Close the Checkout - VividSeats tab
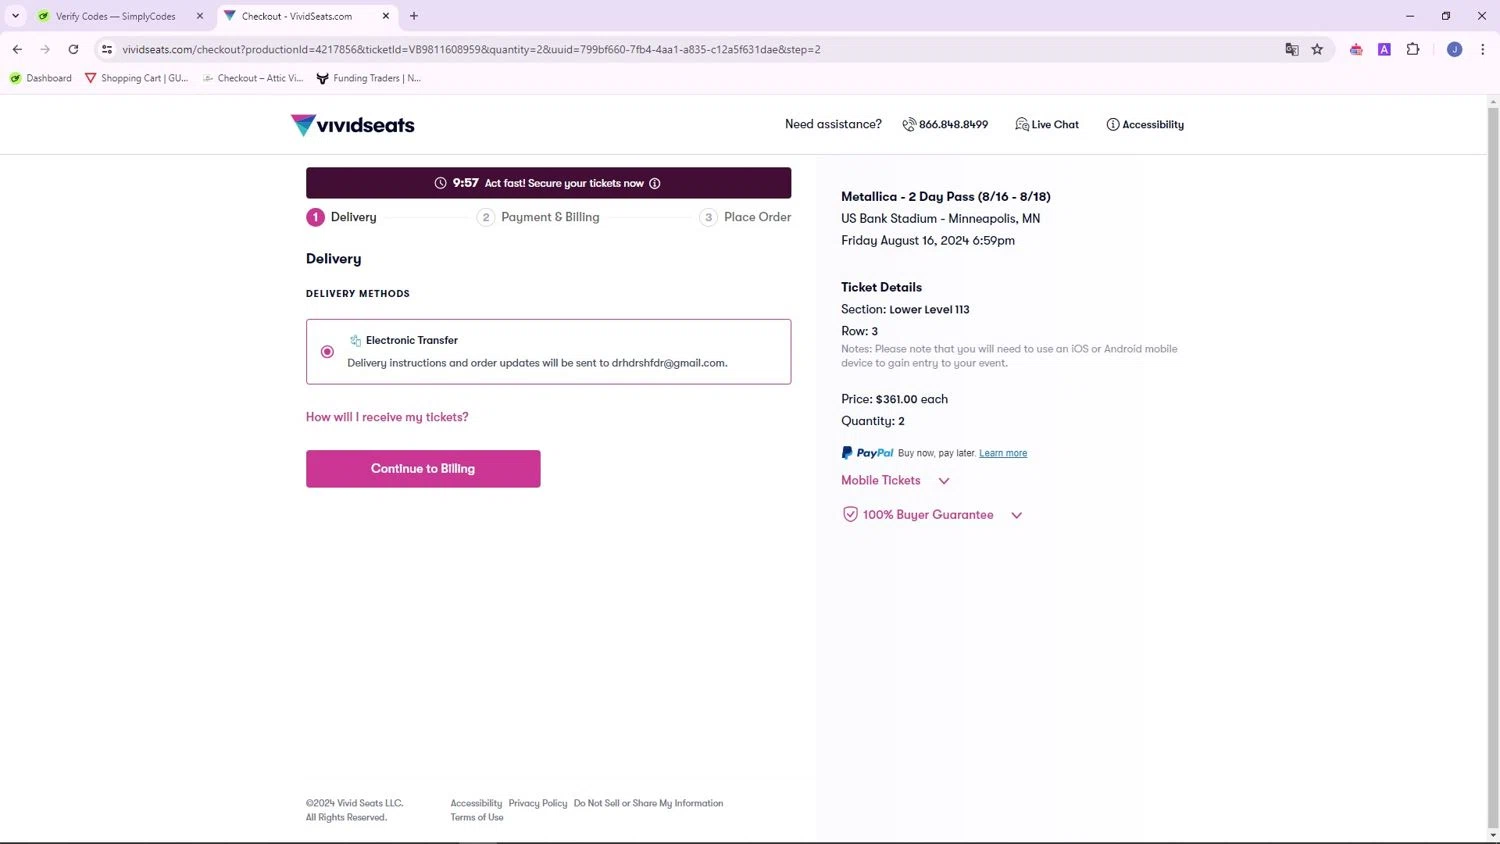The image size is (1500, 844). (386, 16)
